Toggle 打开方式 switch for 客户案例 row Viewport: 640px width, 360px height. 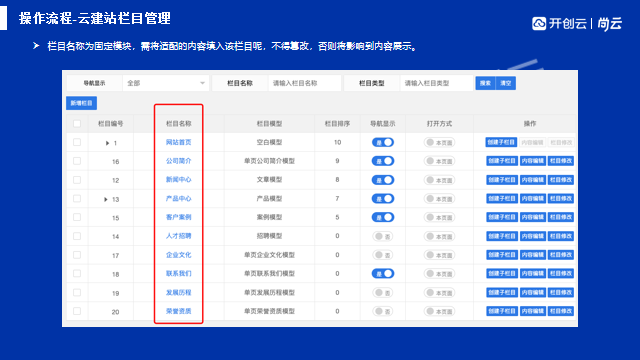click(439, 217)
